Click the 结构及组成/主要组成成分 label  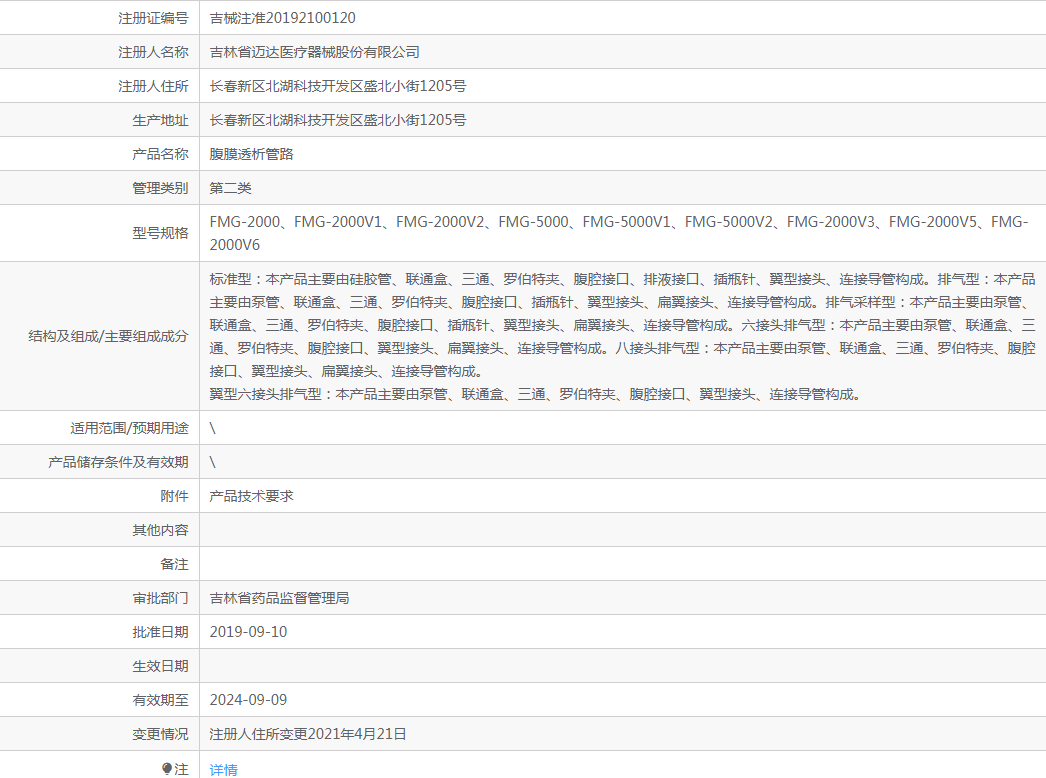point(108,336)
